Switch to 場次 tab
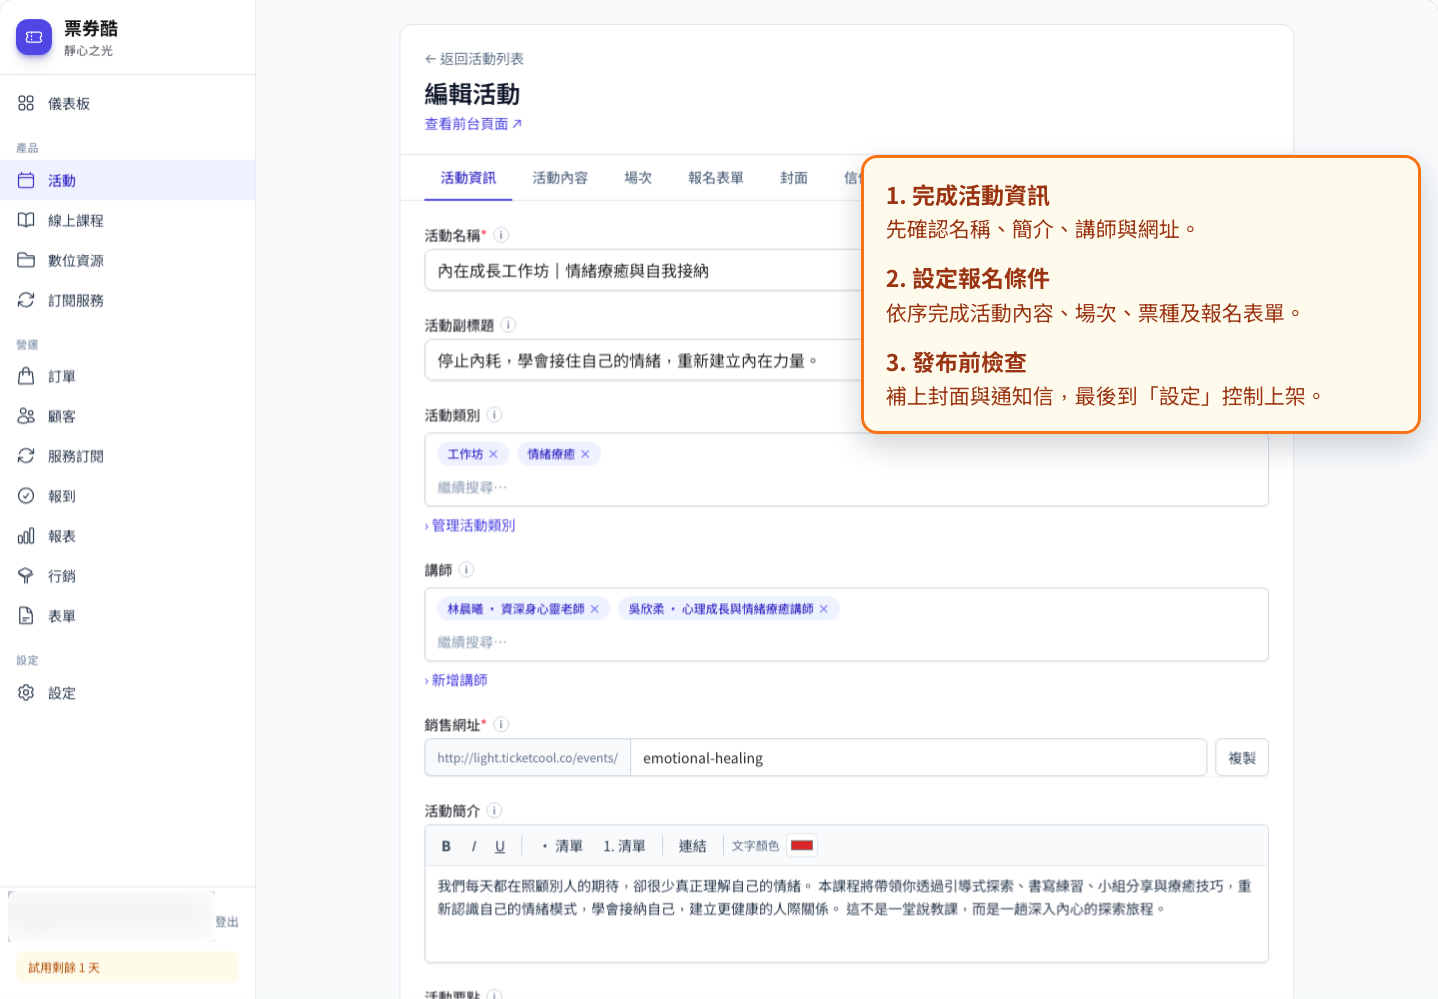Screen dimensions: 1438x999 tap(638, 178)
